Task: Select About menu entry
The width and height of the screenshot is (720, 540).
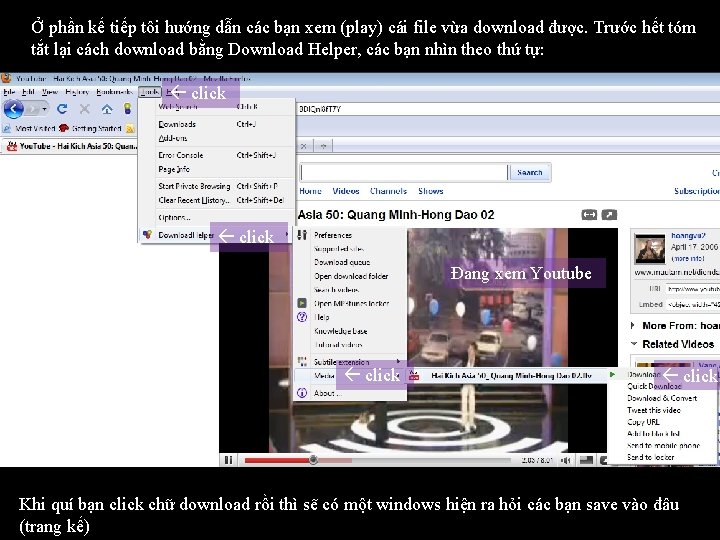Action: point(350,393)
